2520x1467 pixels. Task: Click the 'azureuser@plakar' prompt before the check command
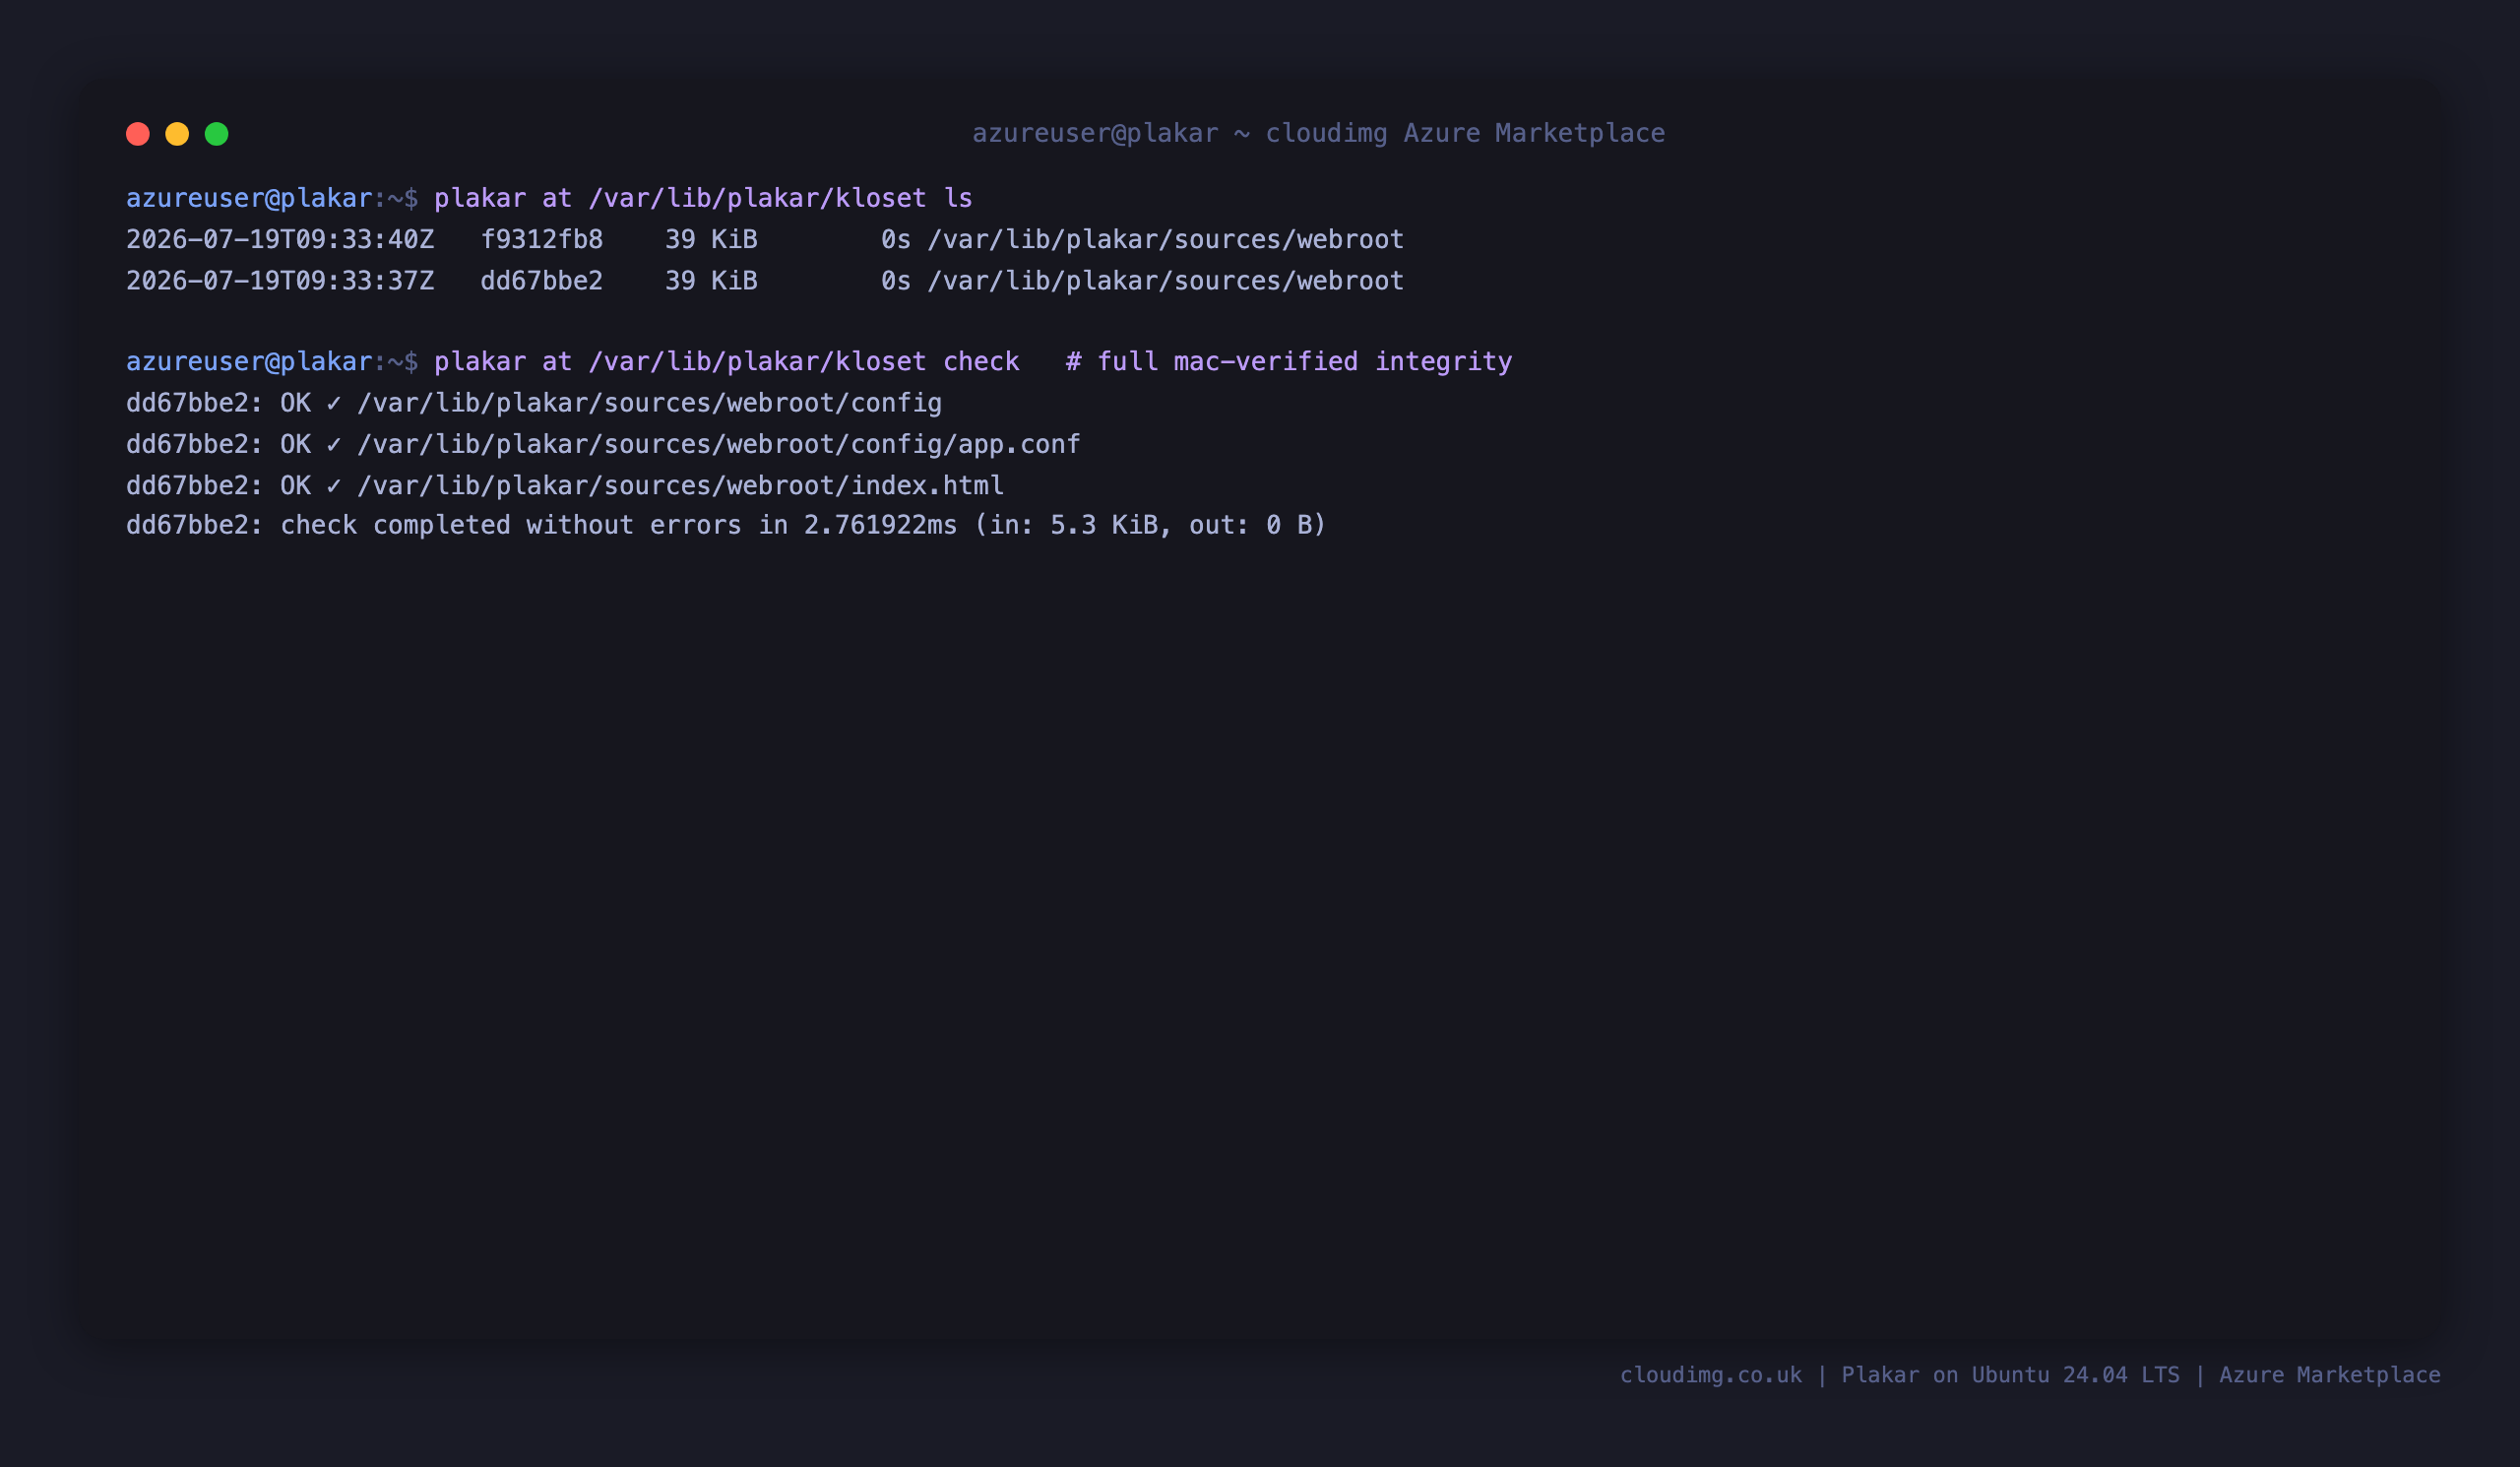pos(249,361)
